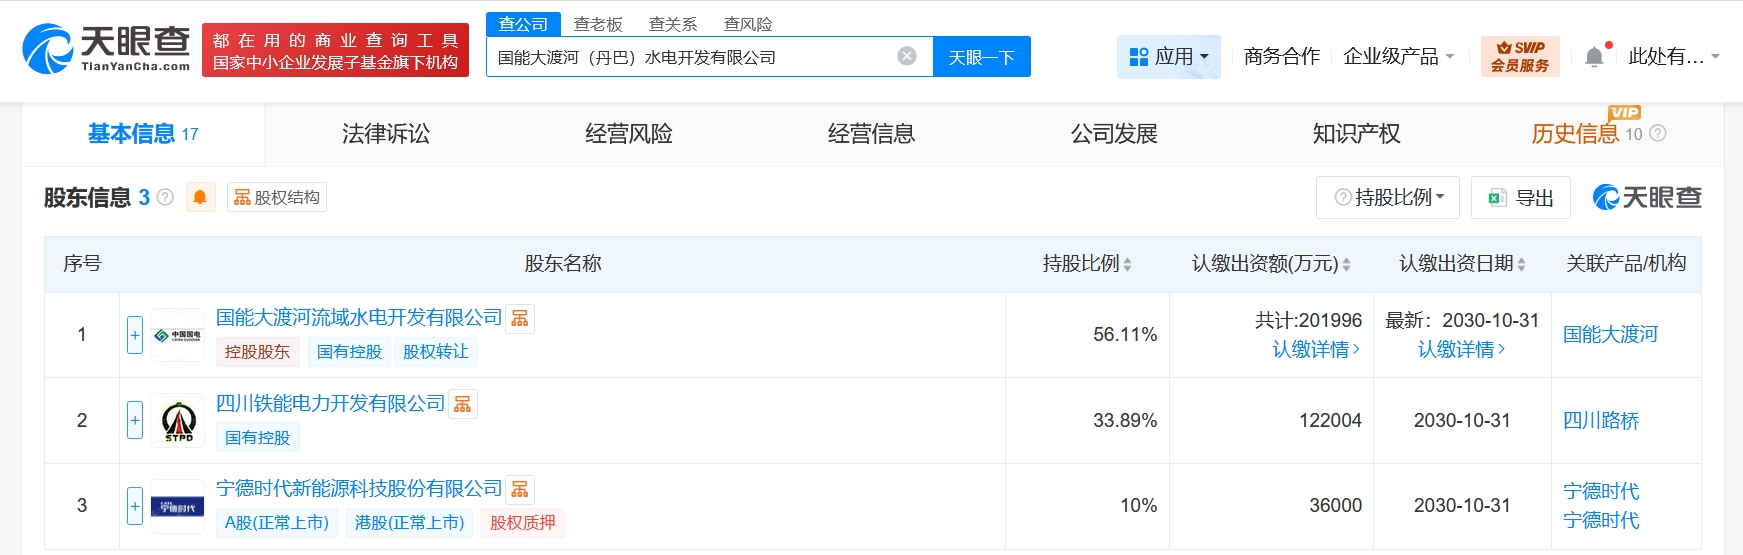Select the 查老板 search tab
The image size is (1743, 555).
click(598, 24)
